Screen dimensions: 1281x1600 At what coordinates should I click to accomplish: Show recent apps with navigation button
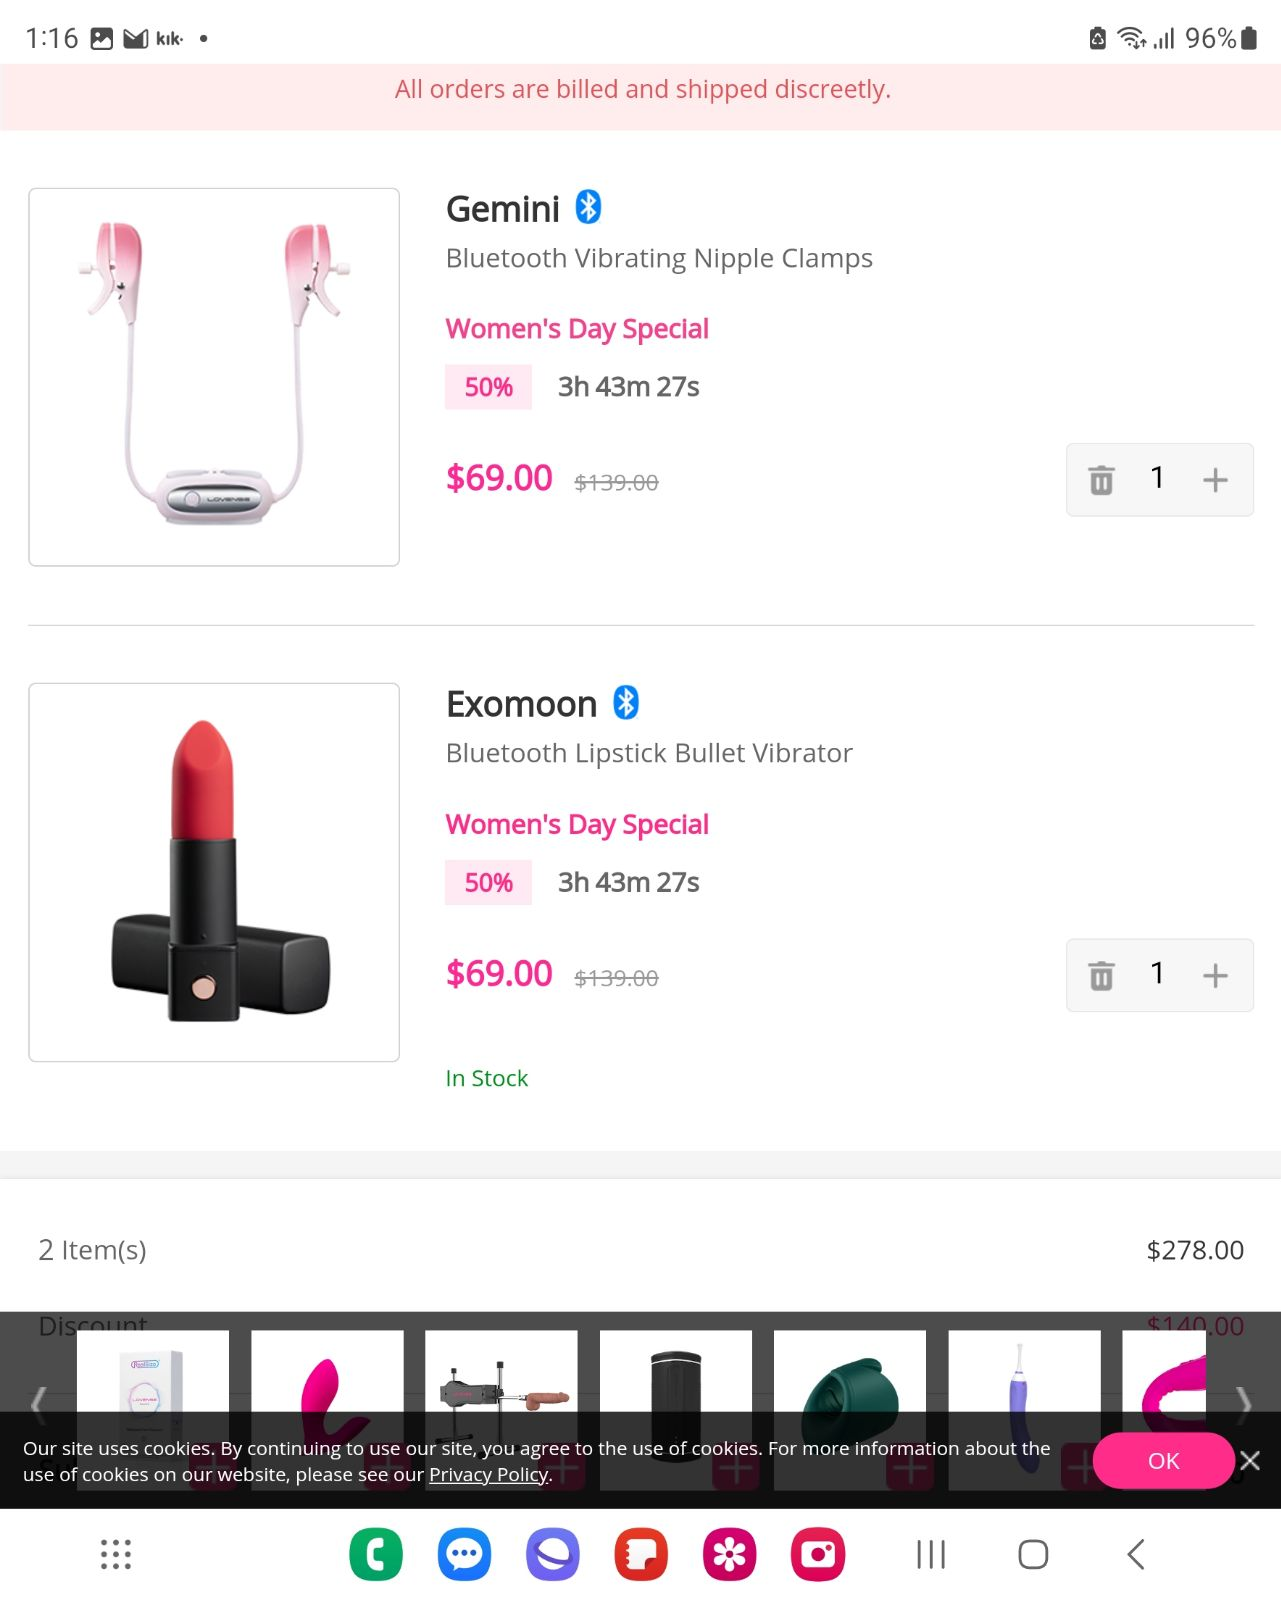click(x=931, y=1554)
